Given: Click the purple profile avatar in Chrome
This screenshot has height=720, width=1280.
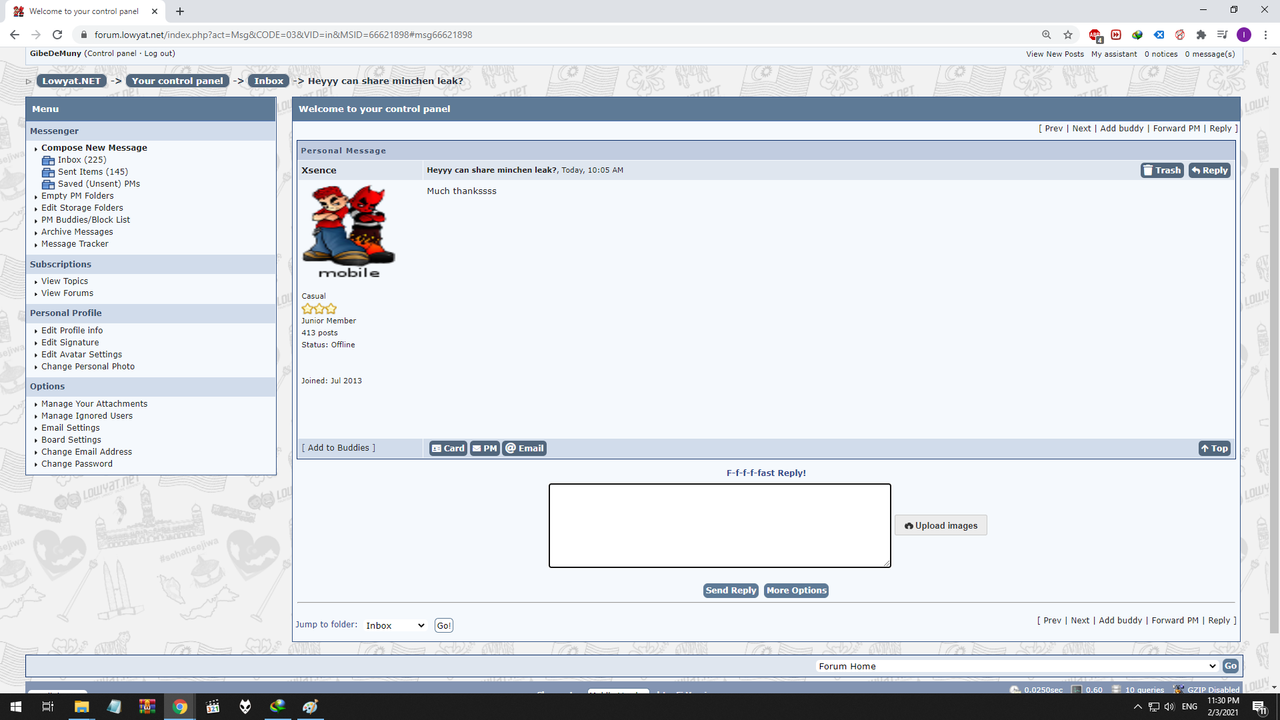Looking at the screenshot, I should click(x=1244, y=34).
